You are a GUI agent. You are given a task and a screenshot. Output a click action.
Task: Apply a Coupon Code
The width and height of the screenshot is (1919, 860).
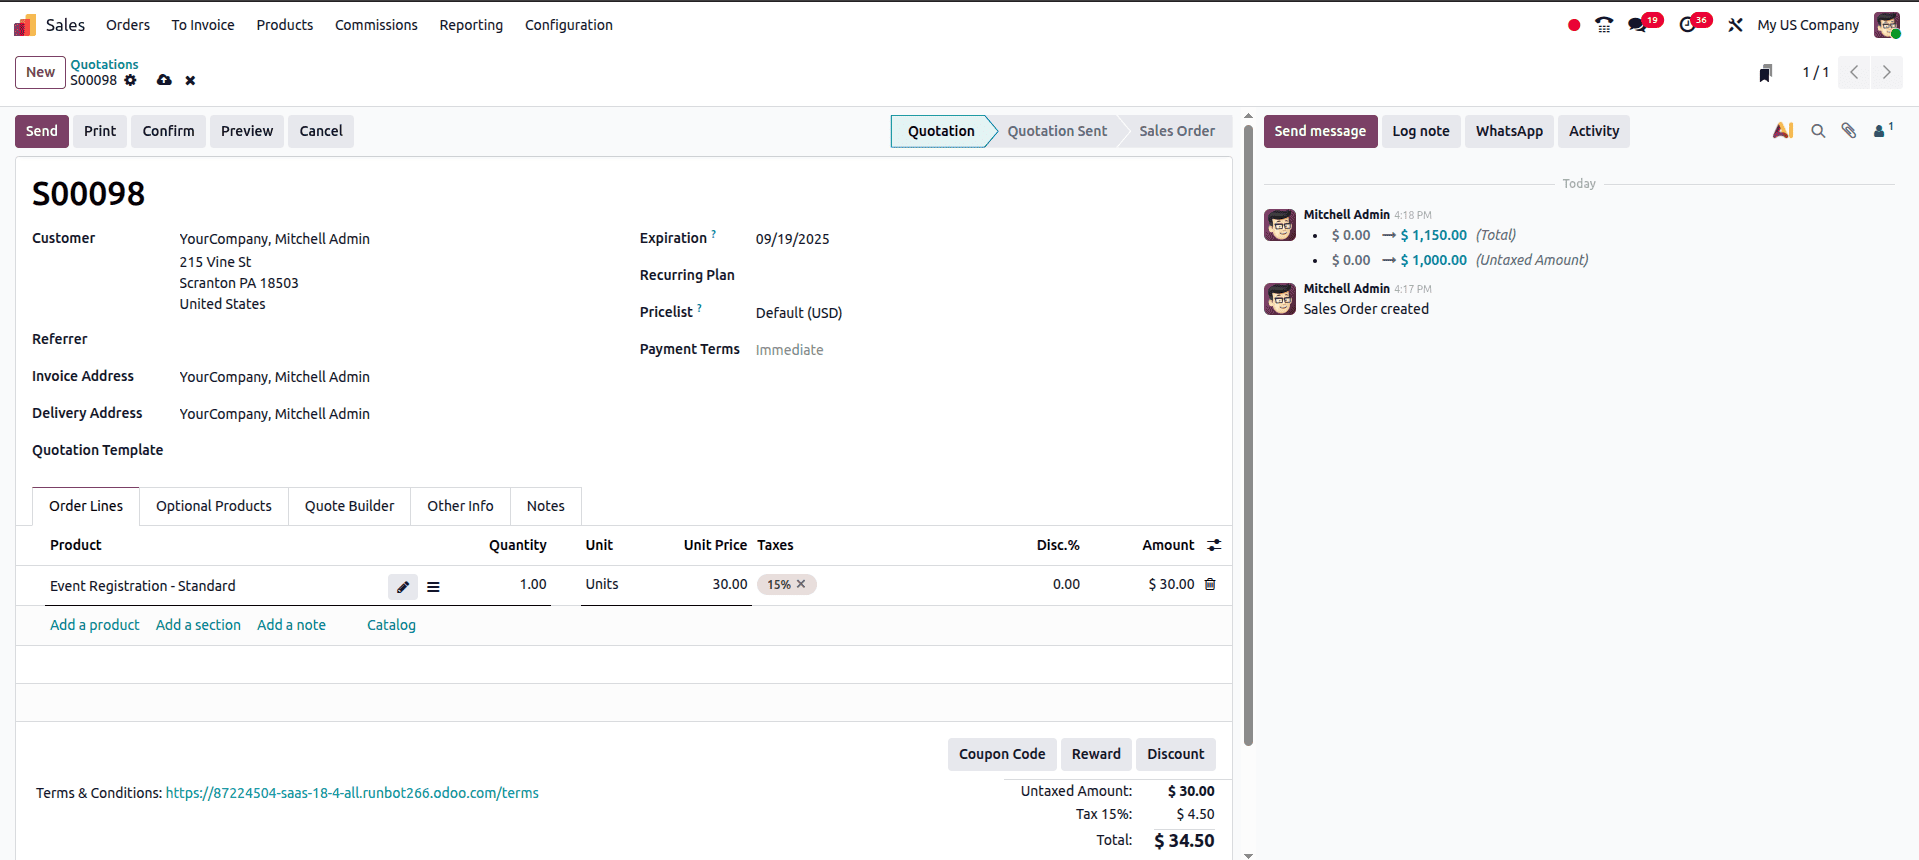tap(1002, 754)
